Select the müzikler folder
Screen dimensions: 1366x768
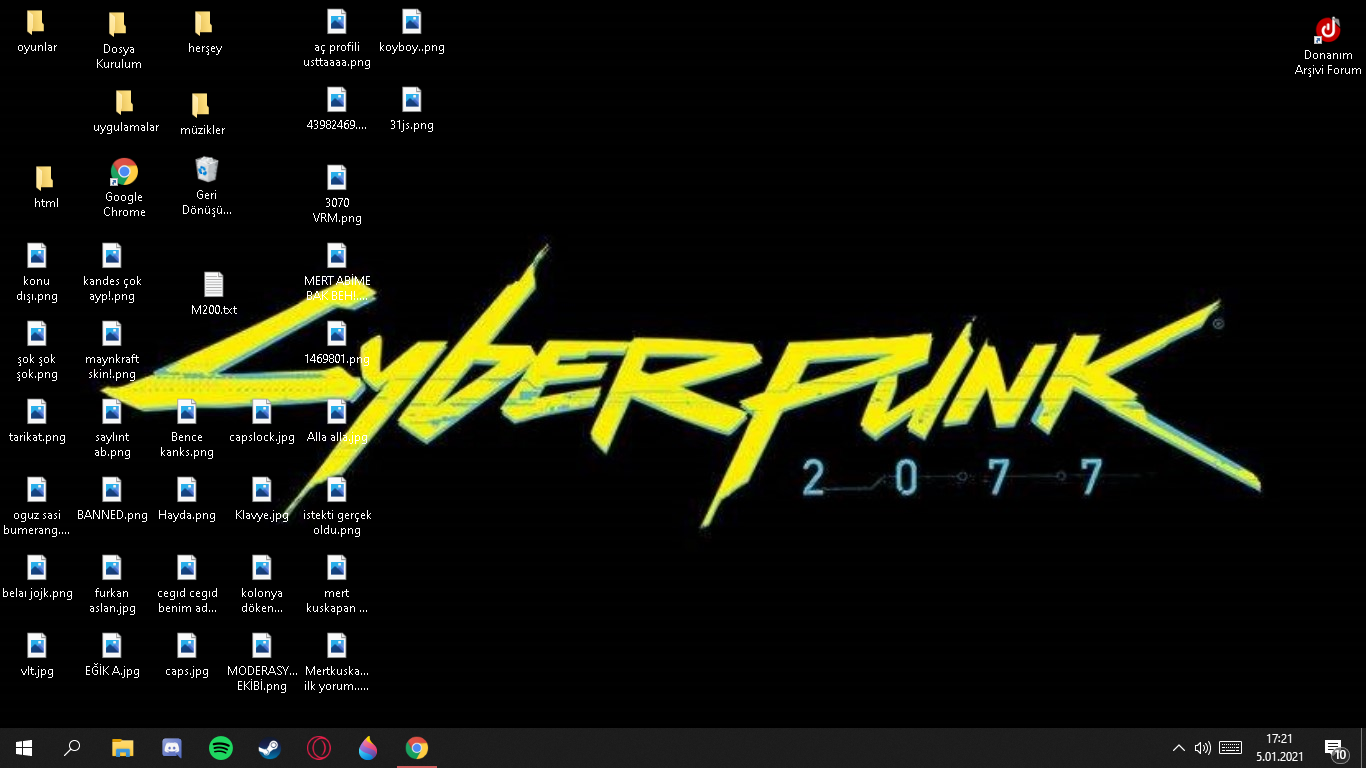pos(202,113)
